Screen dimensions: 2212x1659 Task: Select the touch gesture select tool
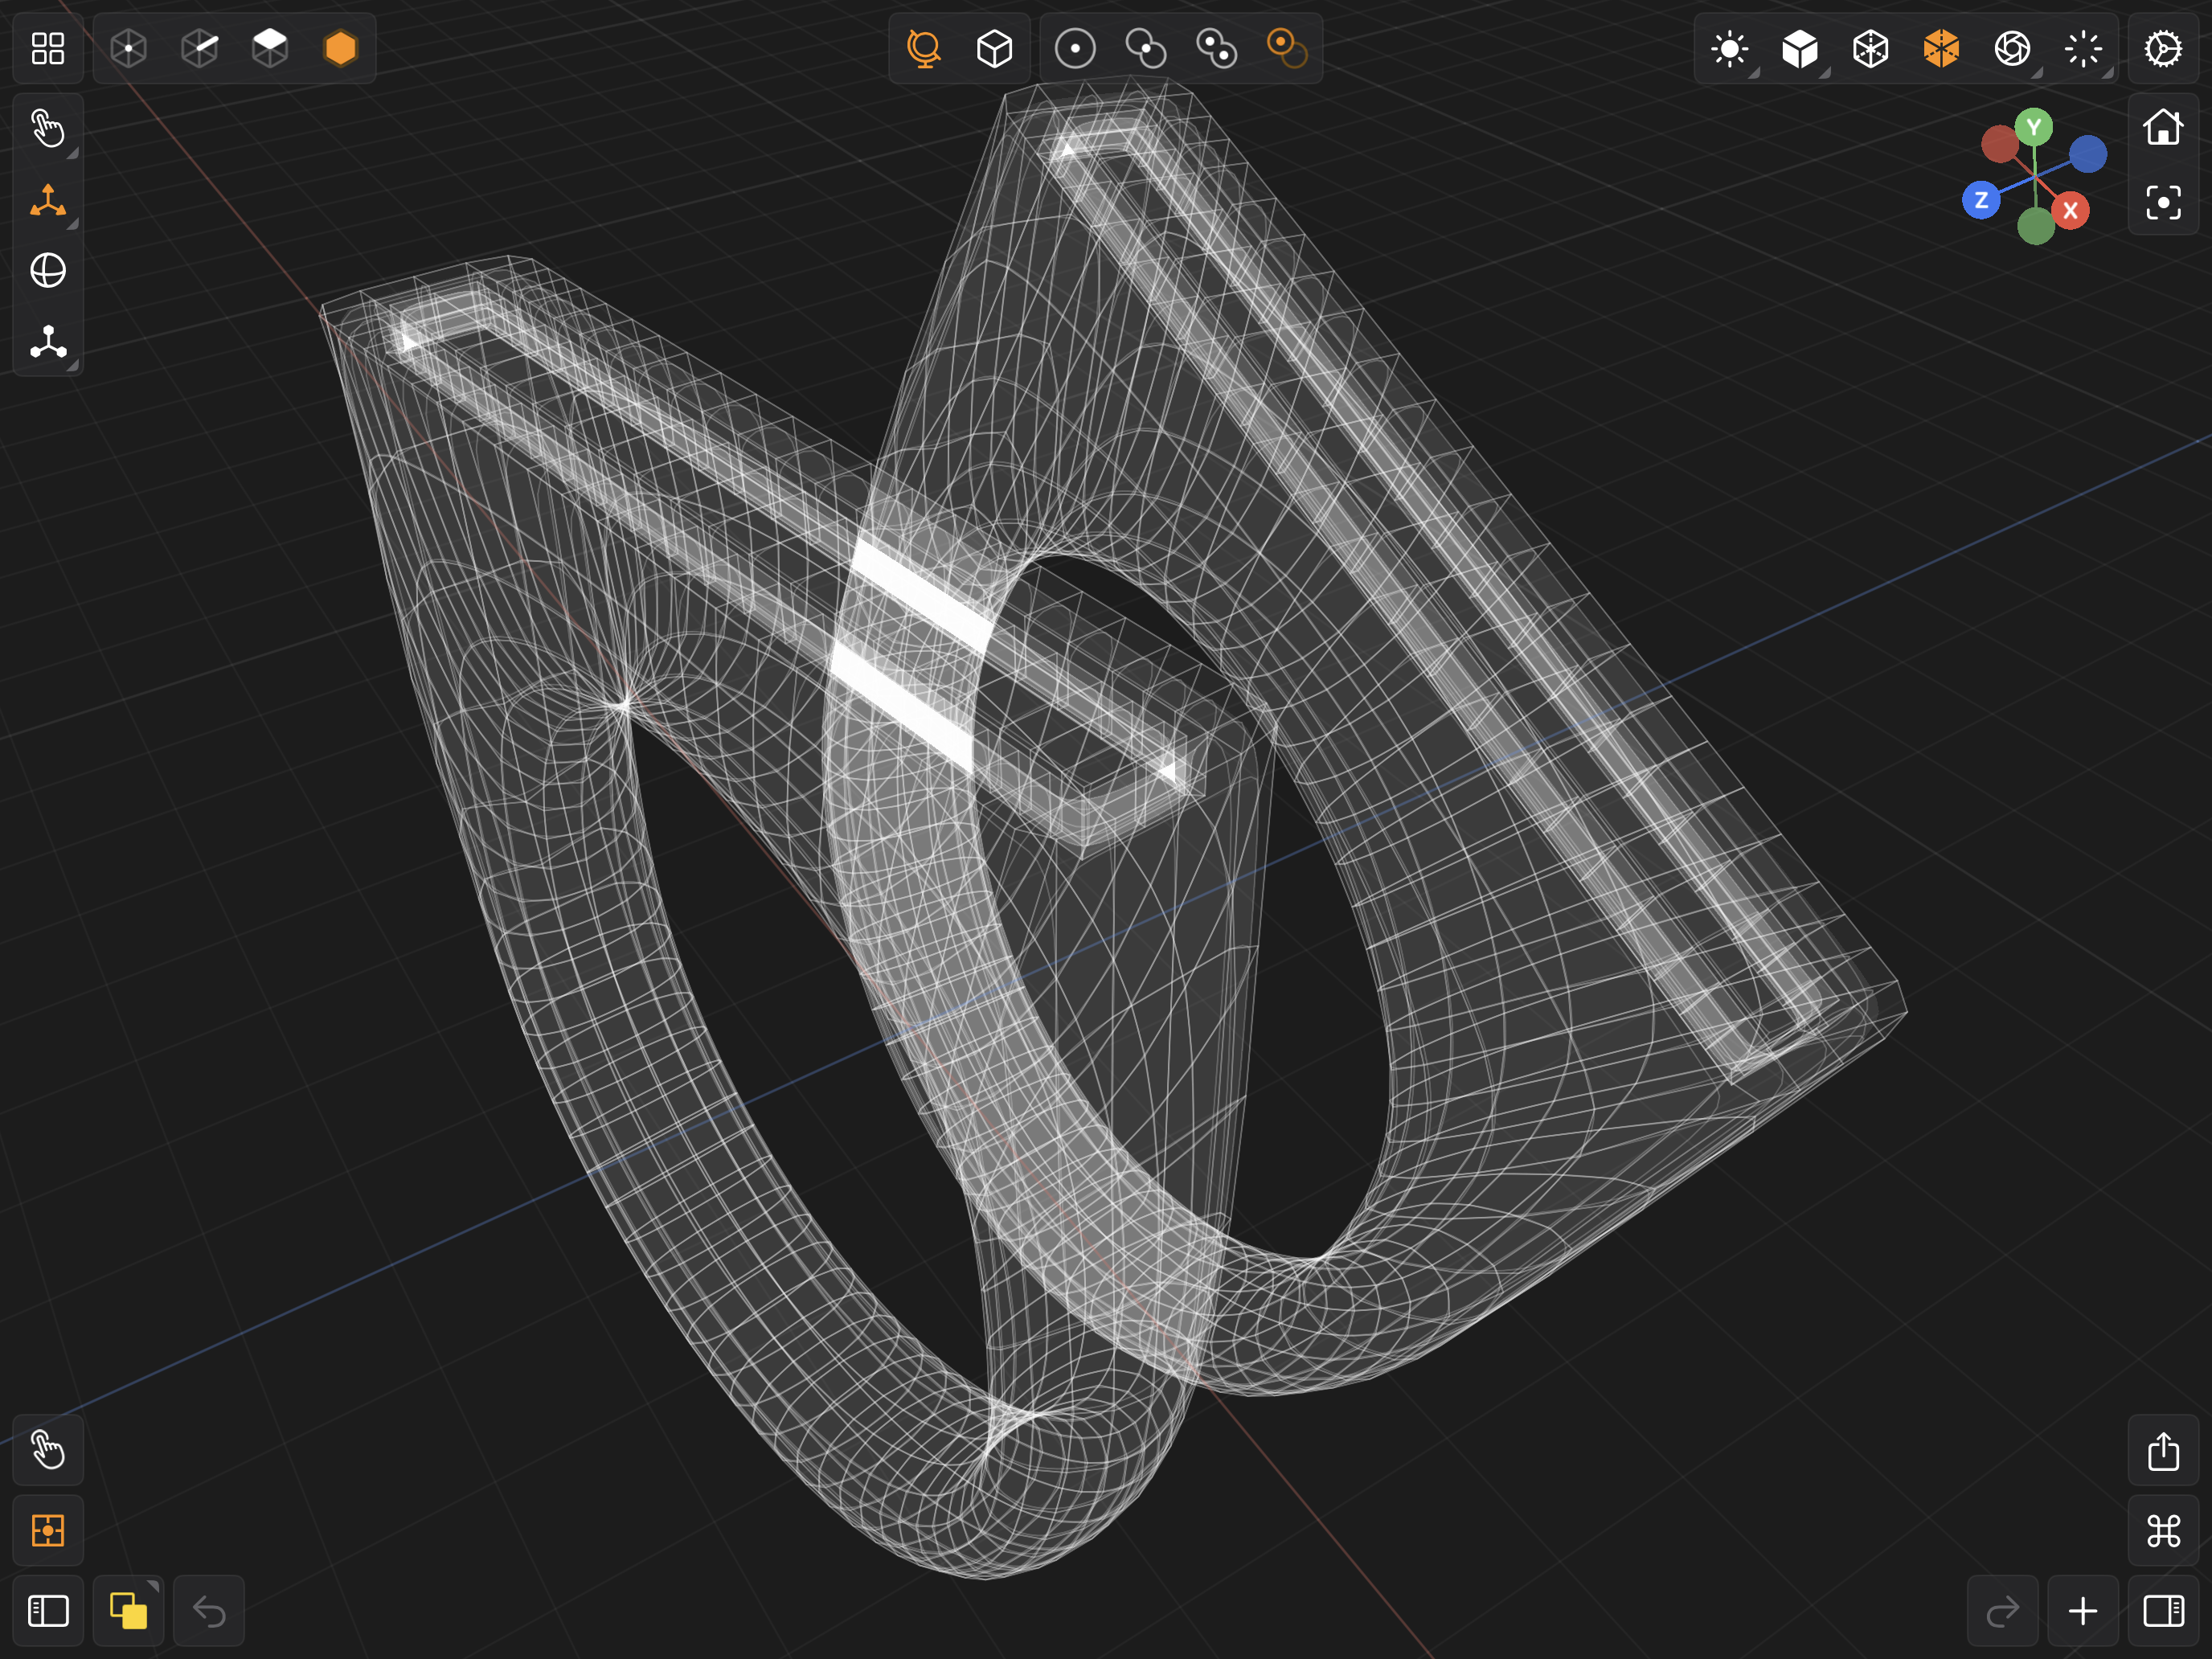coord(48,129)
